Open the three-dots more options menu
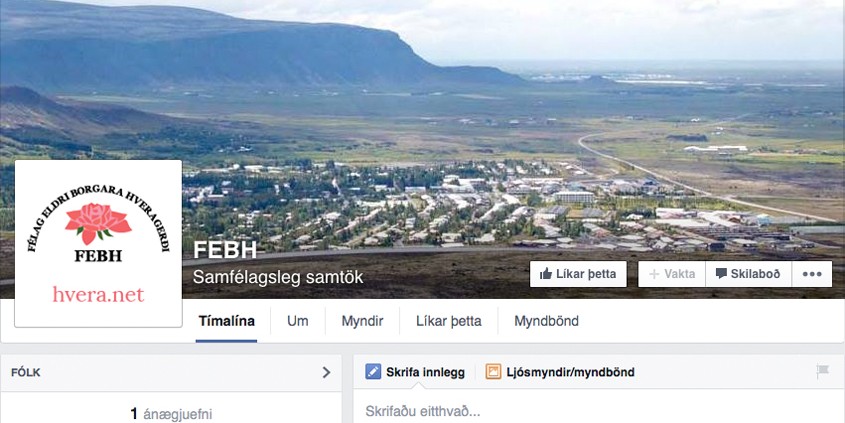 coord(812,274)
